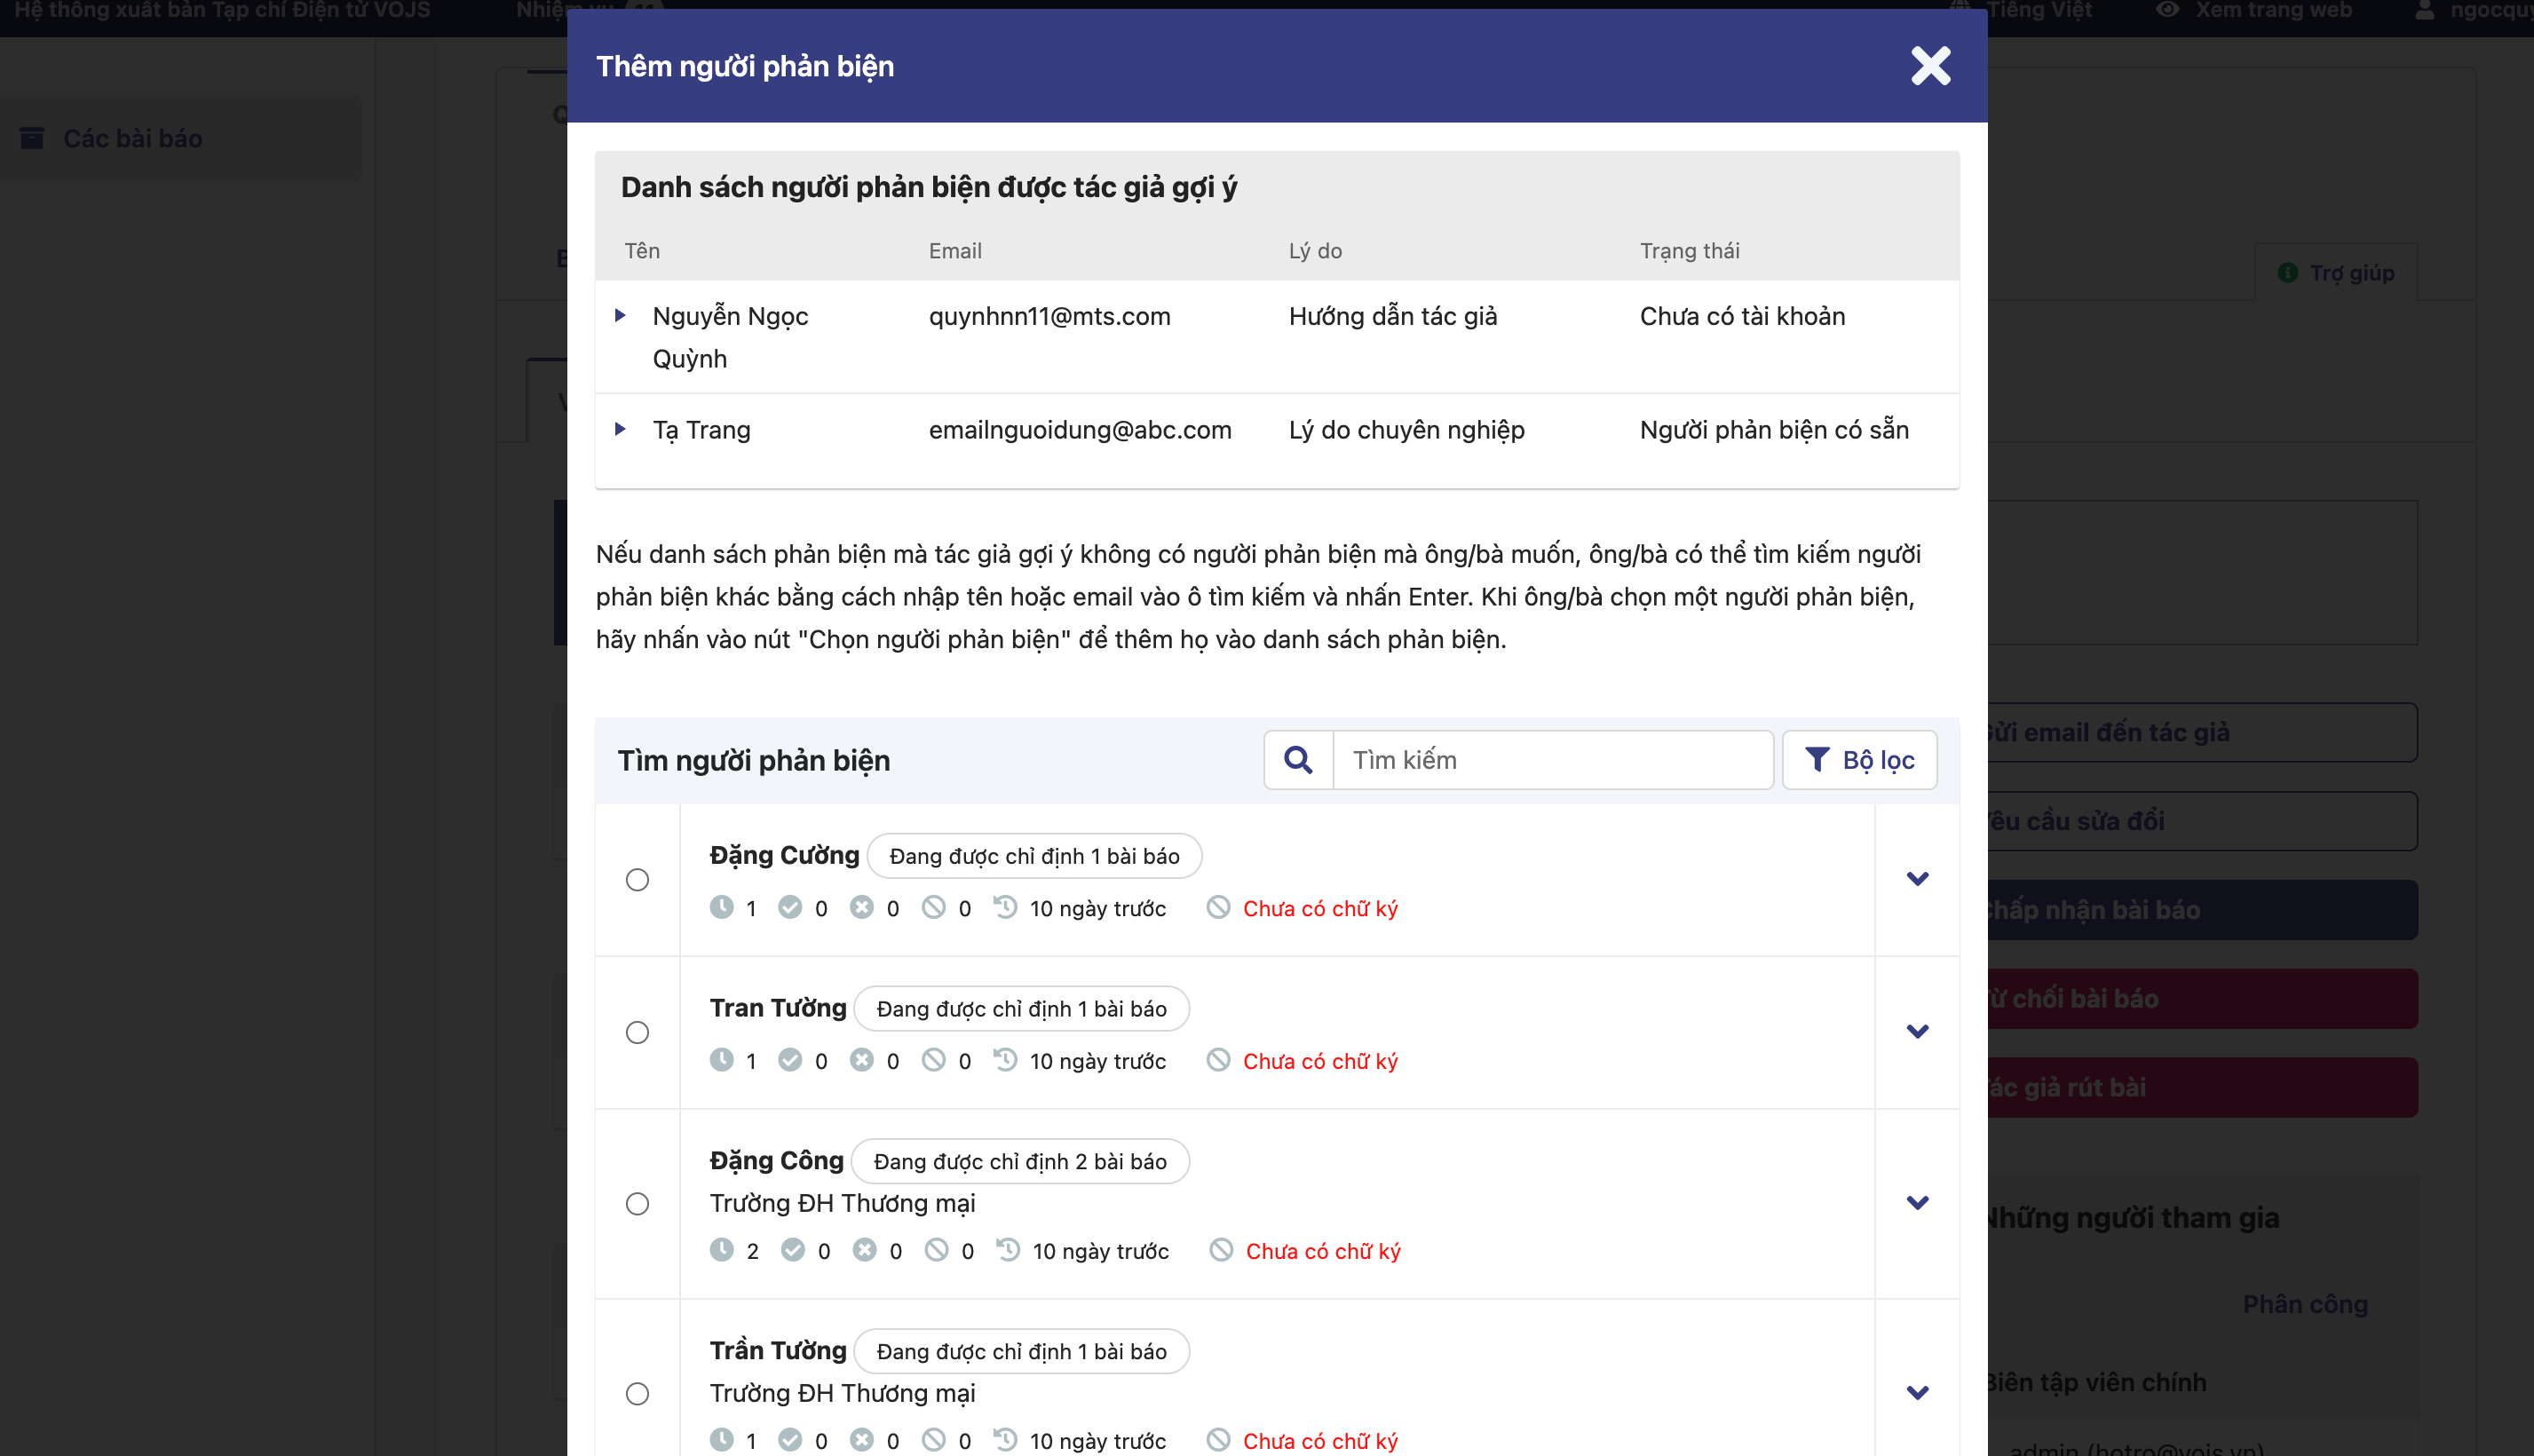
Task: Close the Thêm người phản biện dialog
Action: (x=1930, y=66)
